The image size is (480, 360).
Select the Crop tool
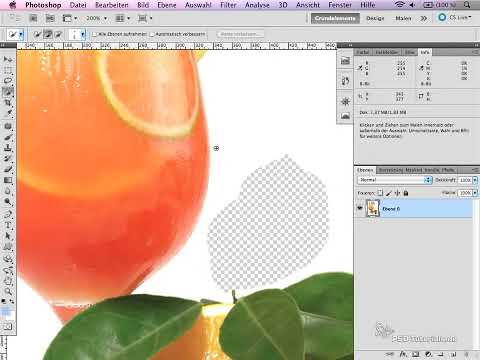[8, 103]
